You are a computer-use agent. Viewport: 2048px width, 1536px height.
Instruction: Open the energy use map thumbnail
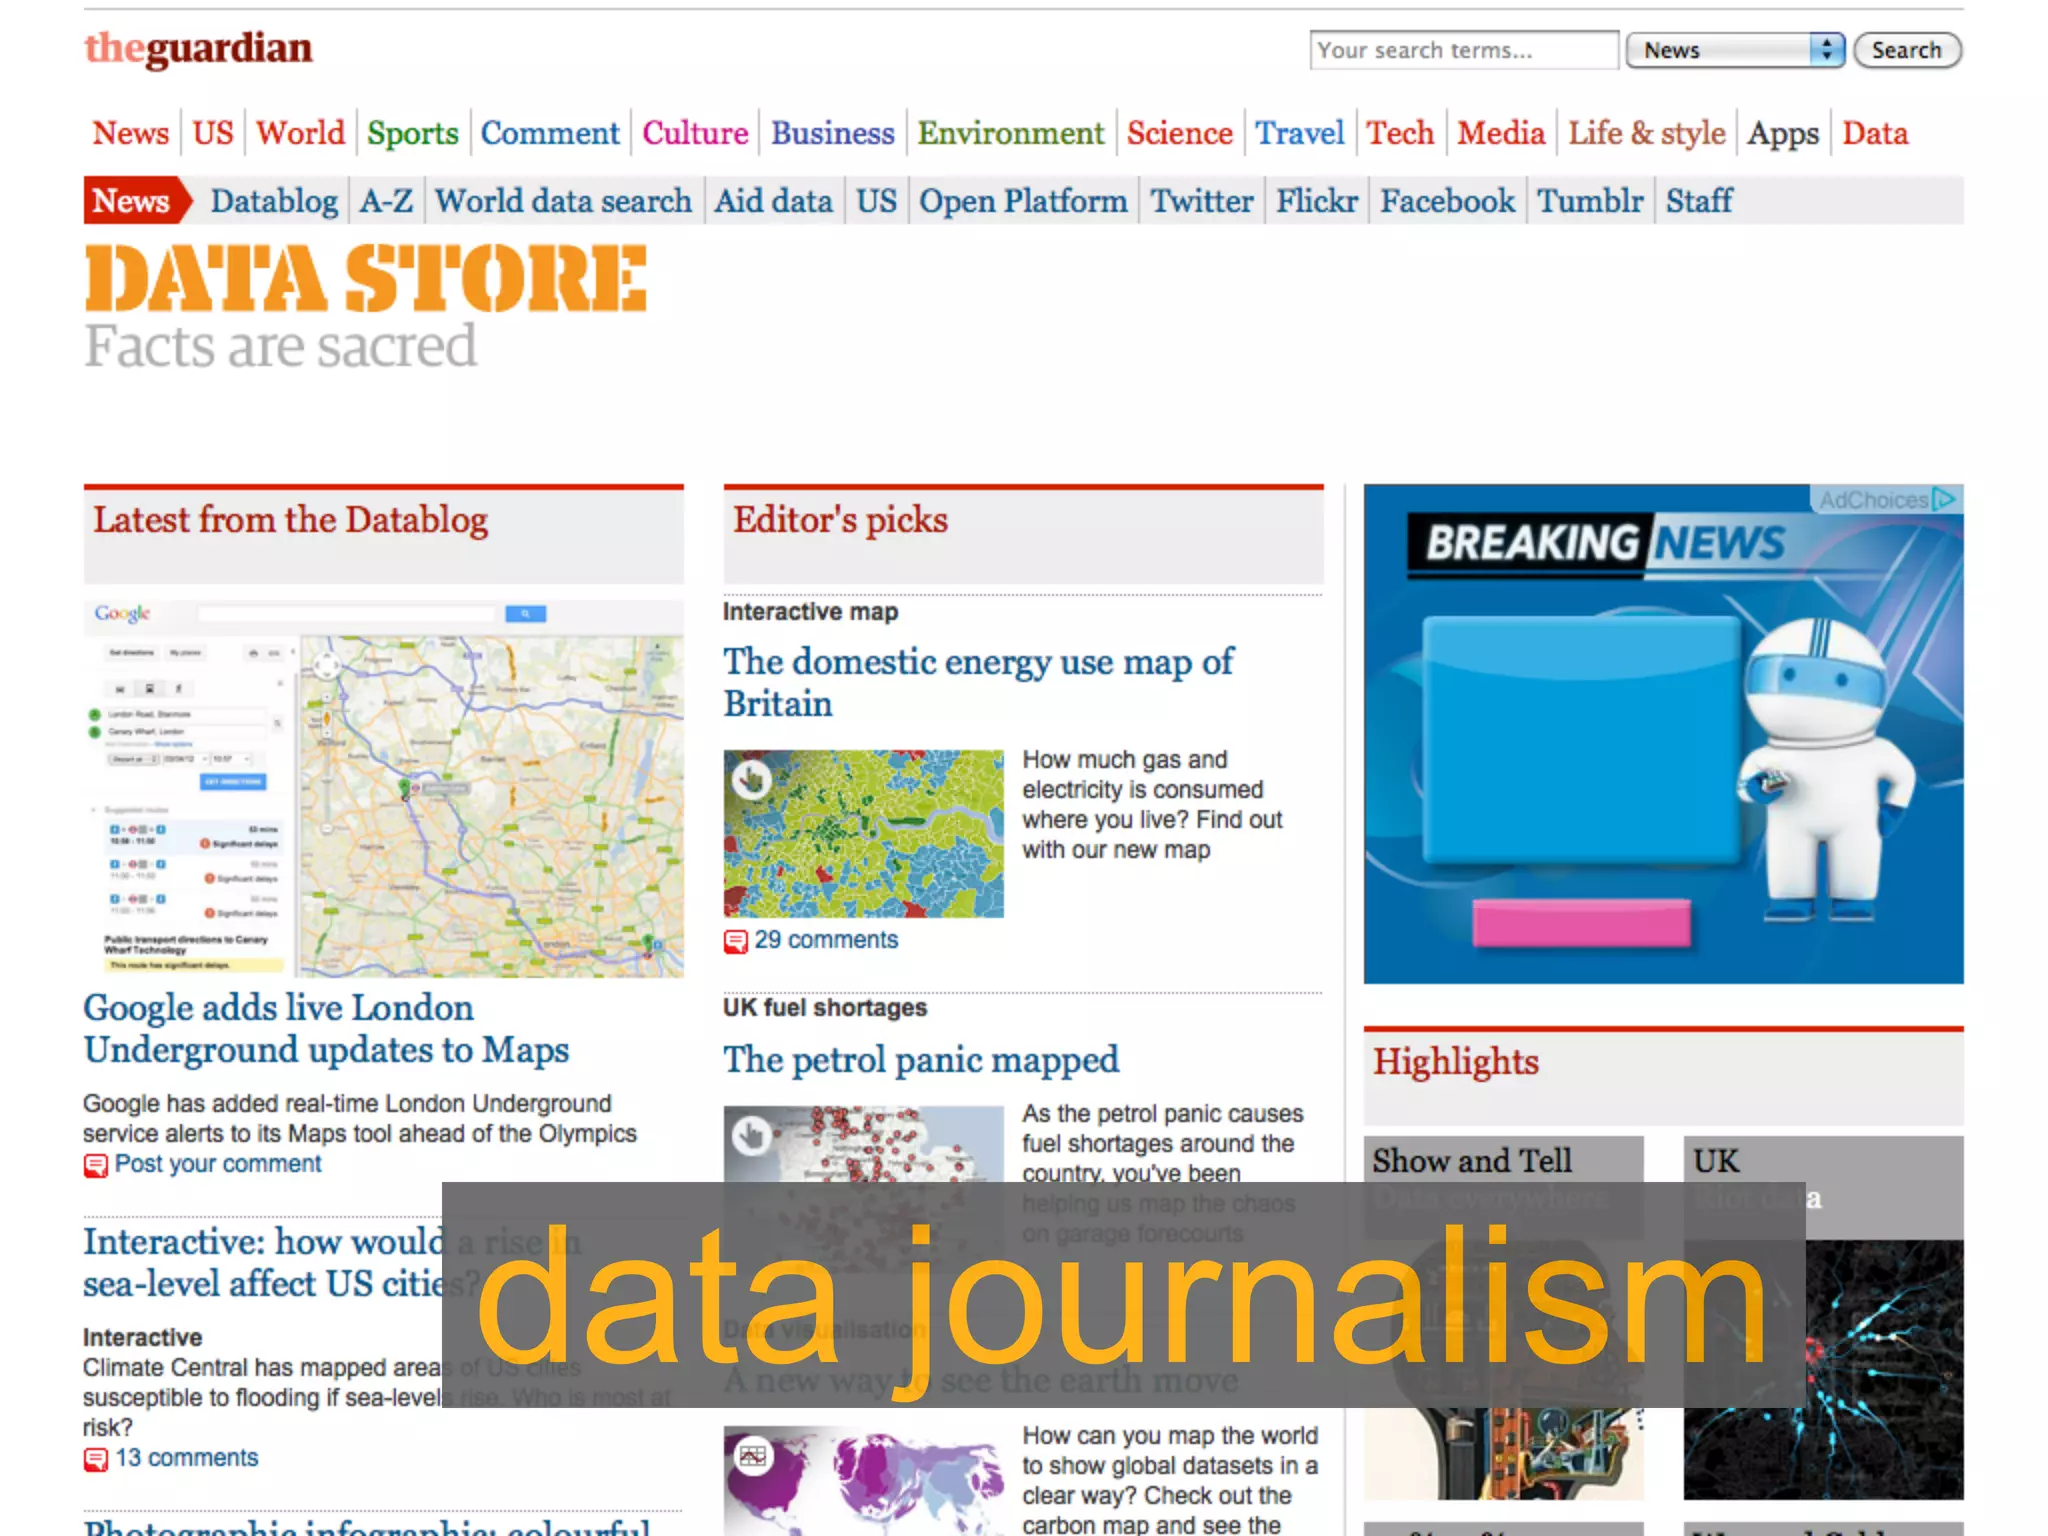tap(864, 834)
